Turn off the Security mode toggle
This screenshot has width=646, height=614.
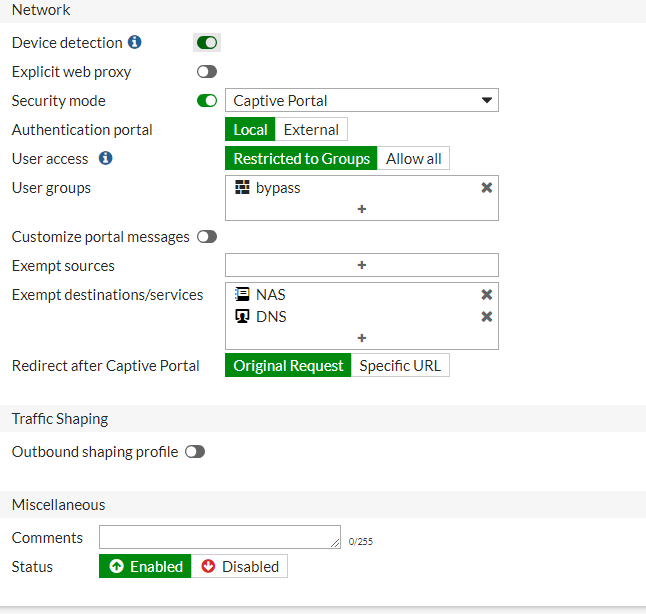(207, 101)
